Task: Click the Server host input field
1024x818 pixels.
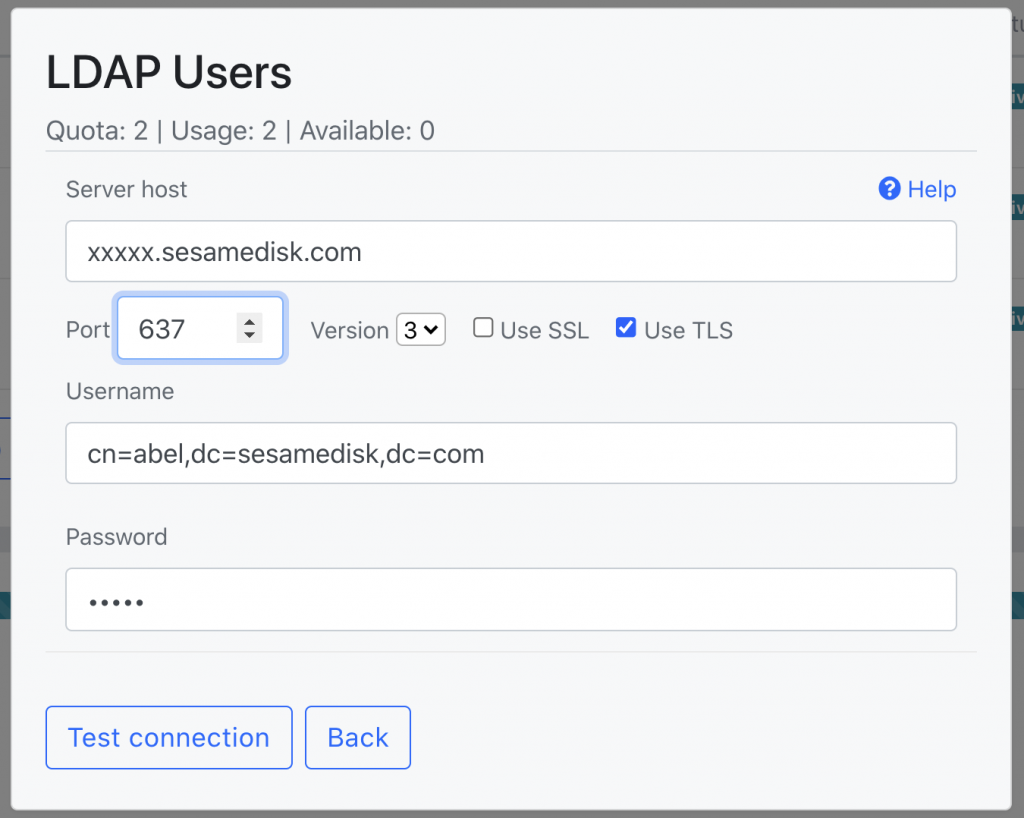Action: click(x=511, y=251)
